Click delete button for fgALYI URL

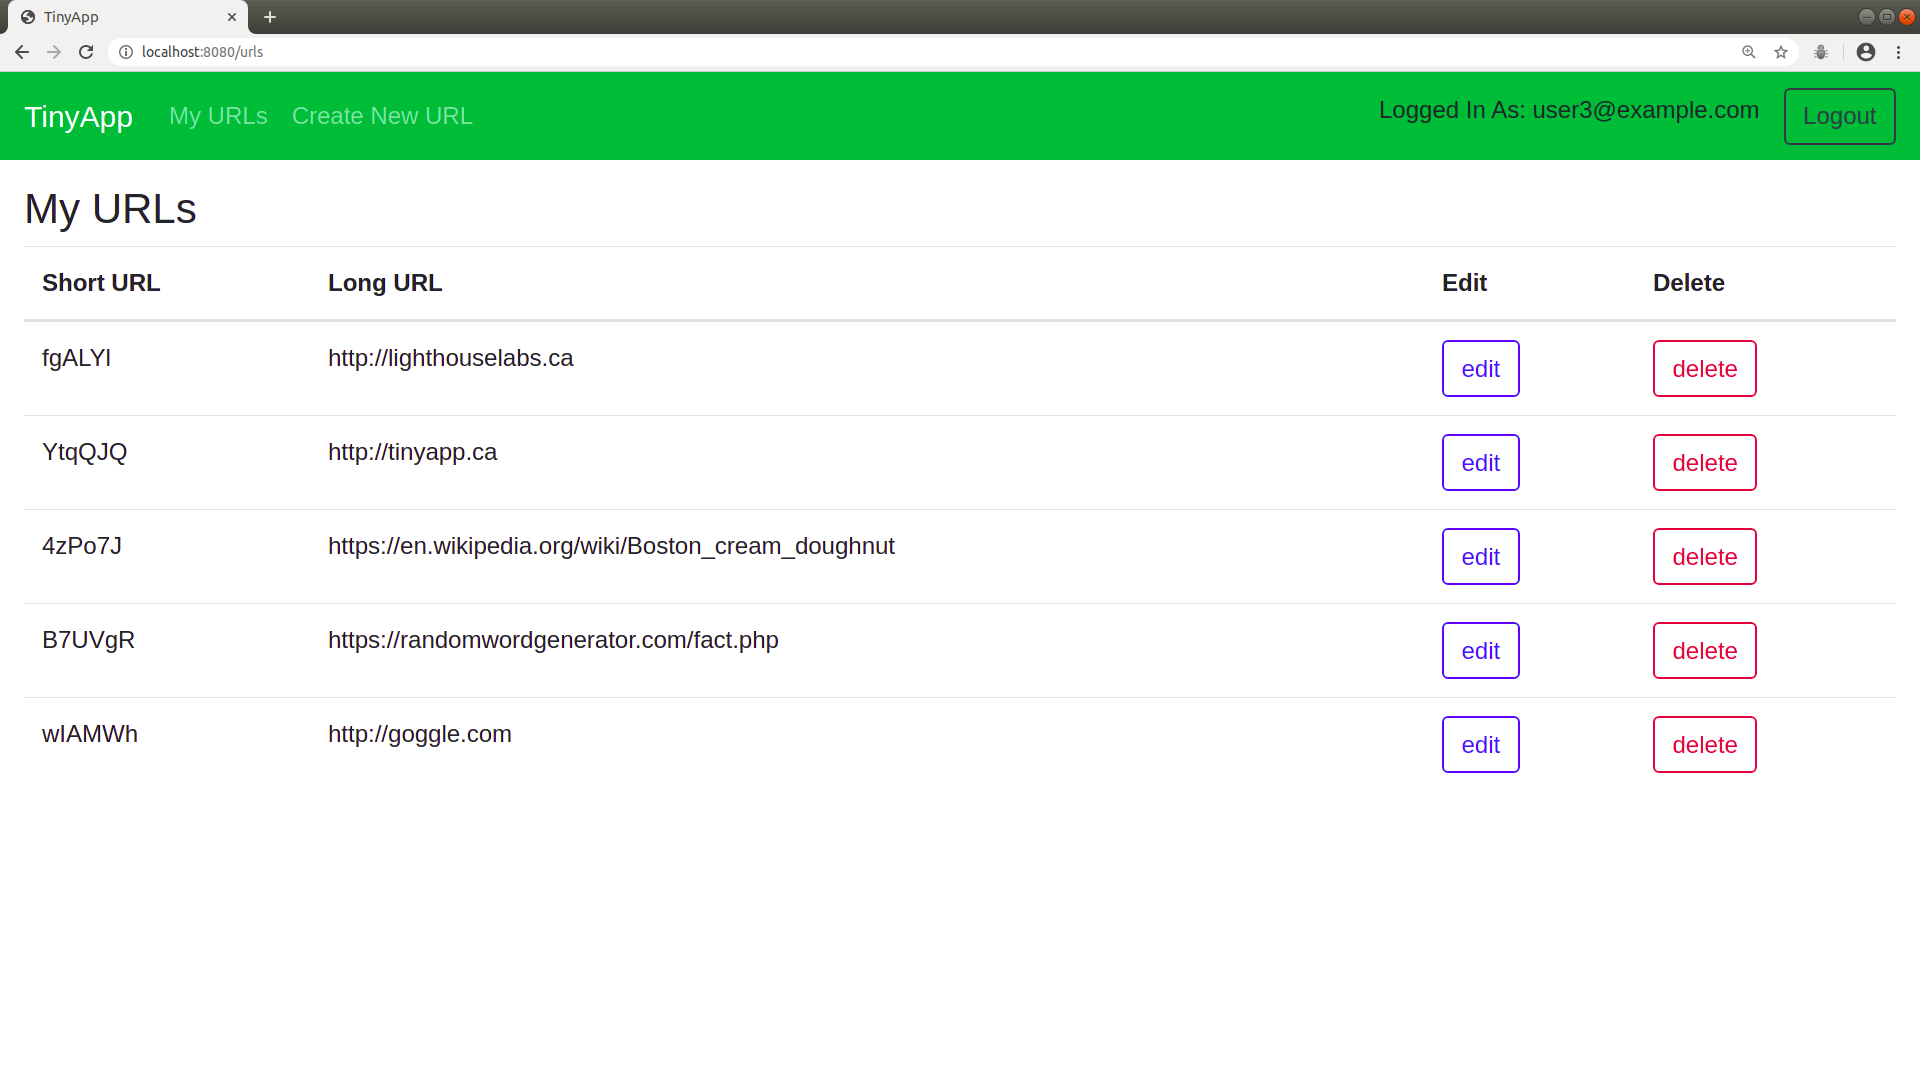[x=1704, y=368]
